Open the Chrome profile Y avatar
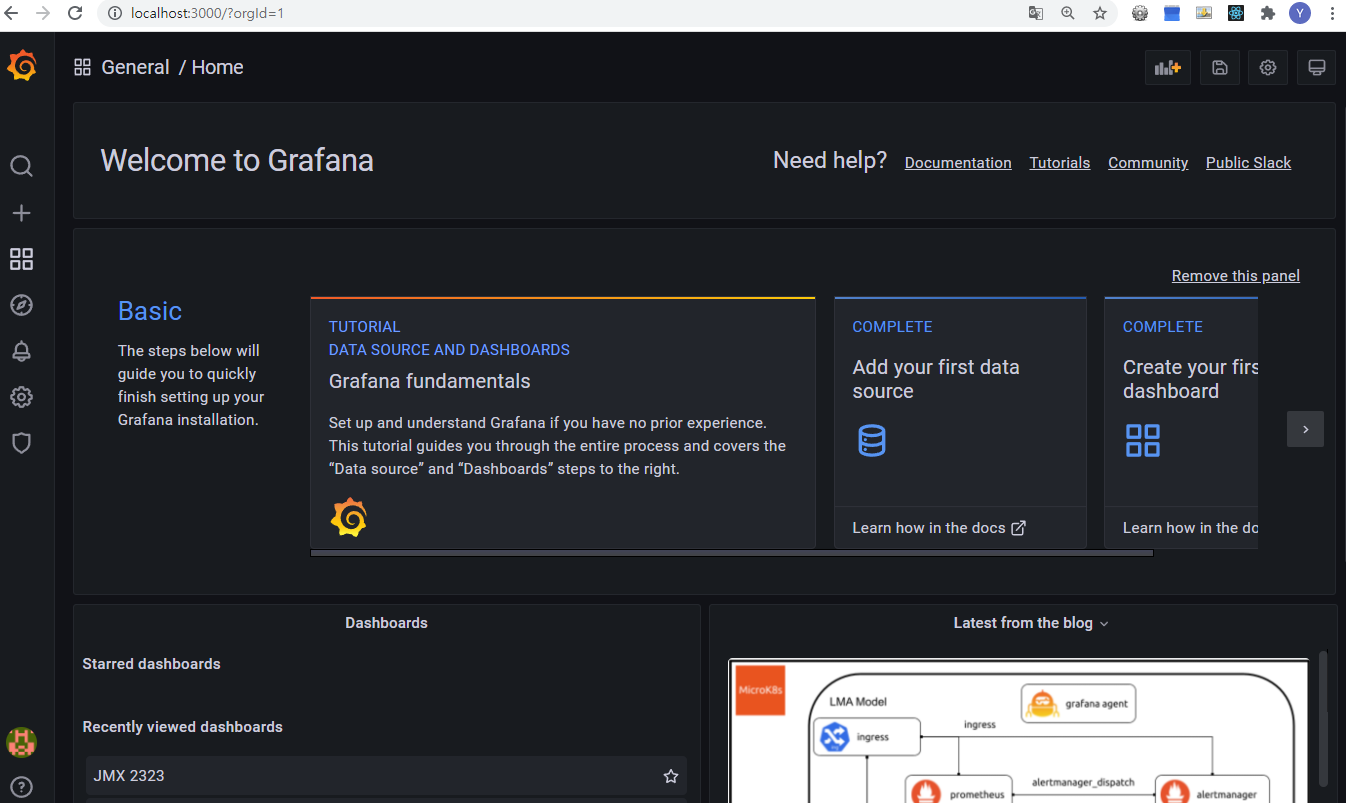Screen dimensions: 1346x803 point(1300,13)
